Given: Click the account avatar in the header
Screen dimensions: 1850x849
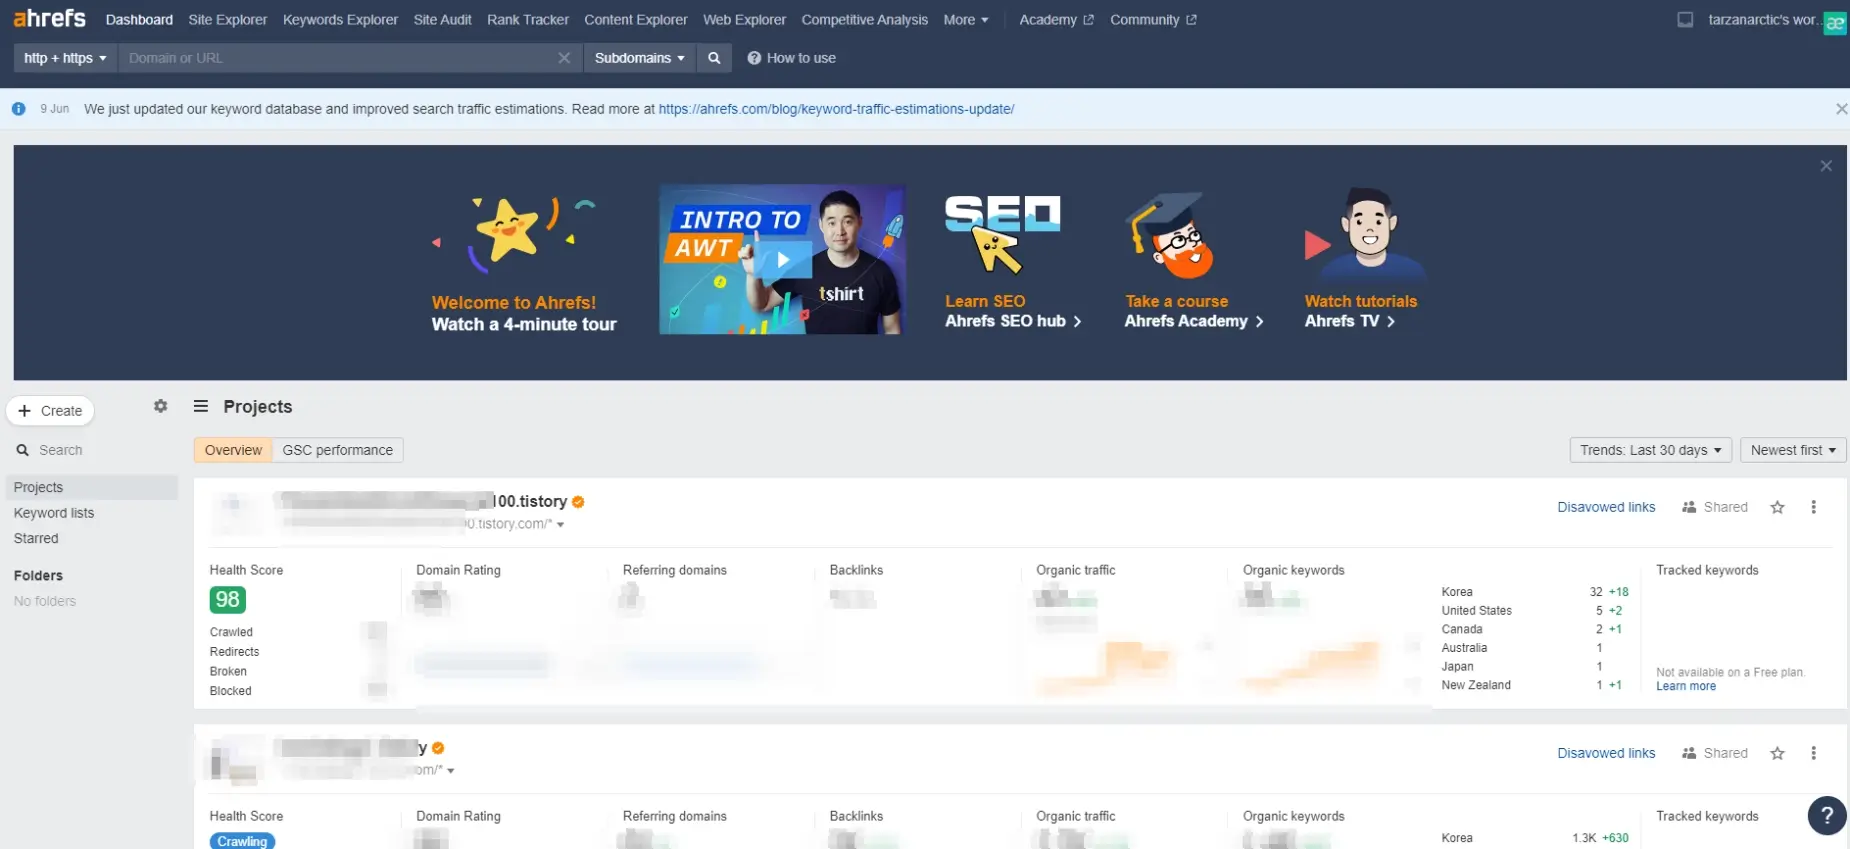Looking at the screenshot, I should click(x=1835, y=23).
